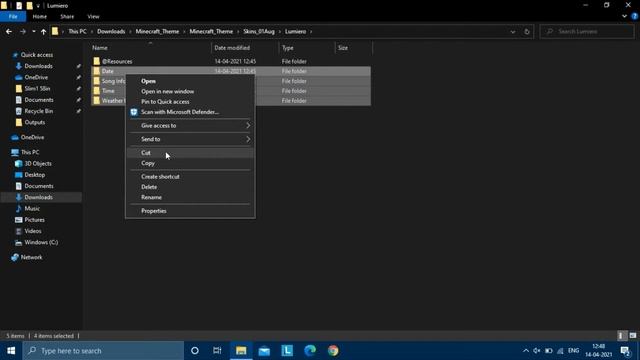Select the @Resources folder
Viewport: 640px width, 360px height.
117,61
